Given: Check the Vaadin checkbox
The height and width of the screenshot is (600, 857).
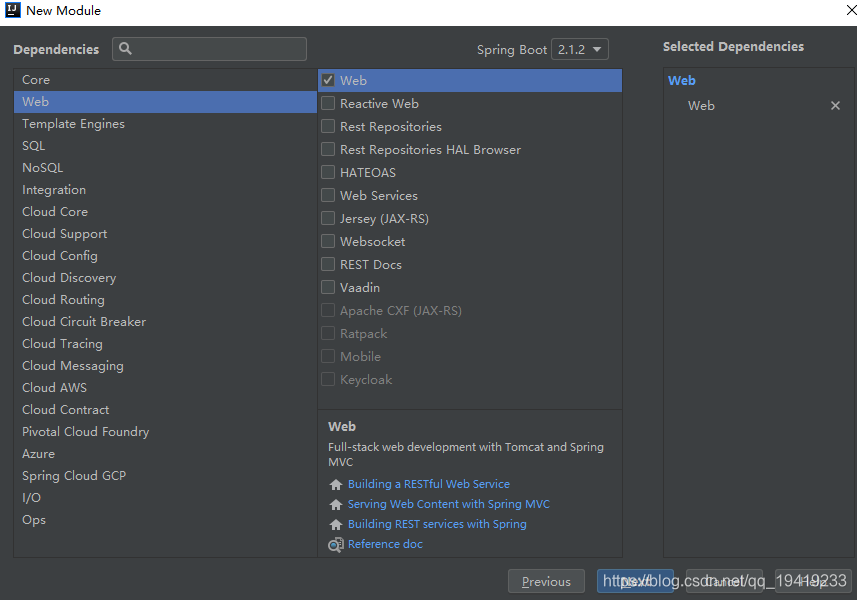Looking at the screenshot, I should (x=328, y=287).
